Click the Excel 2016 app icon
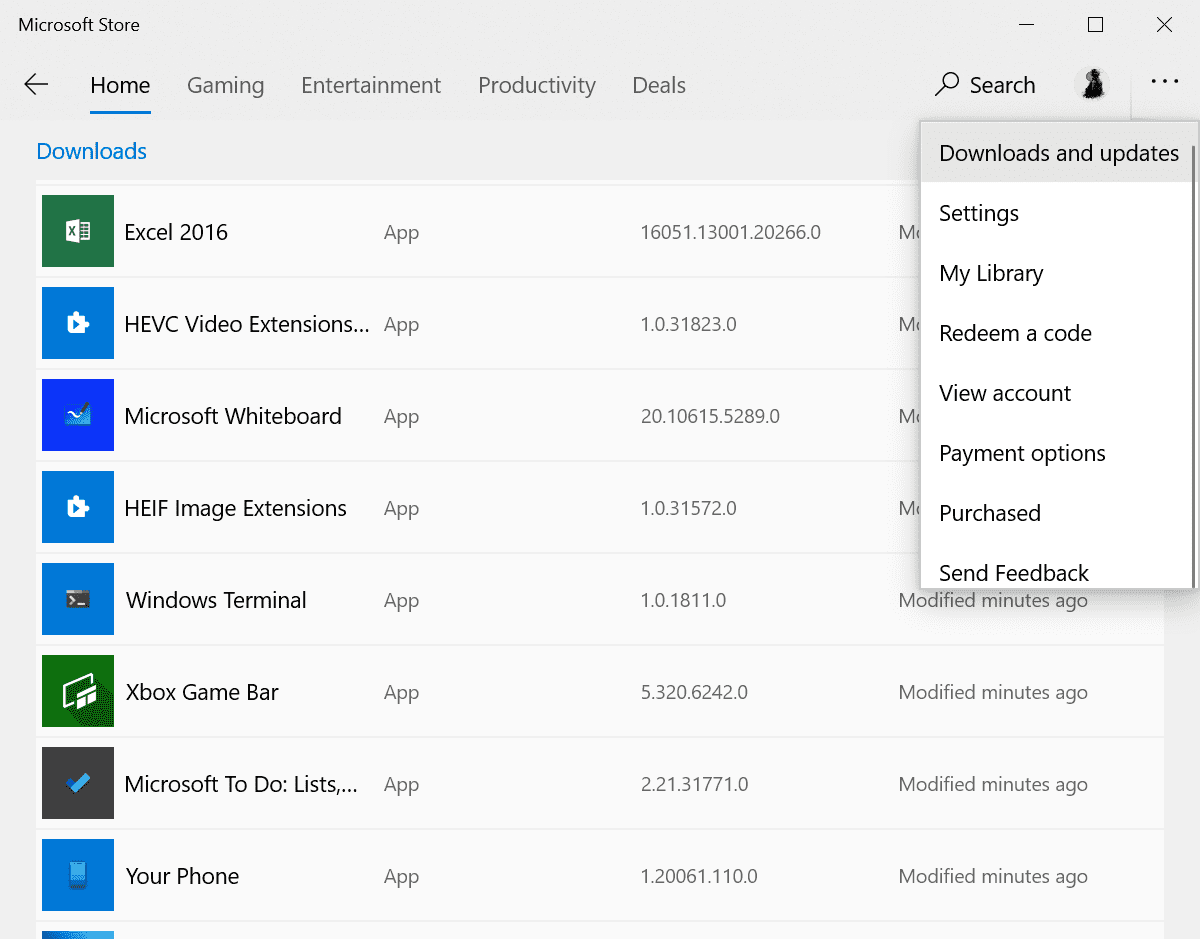This screenshot has width=1200, height=939. 78,231
